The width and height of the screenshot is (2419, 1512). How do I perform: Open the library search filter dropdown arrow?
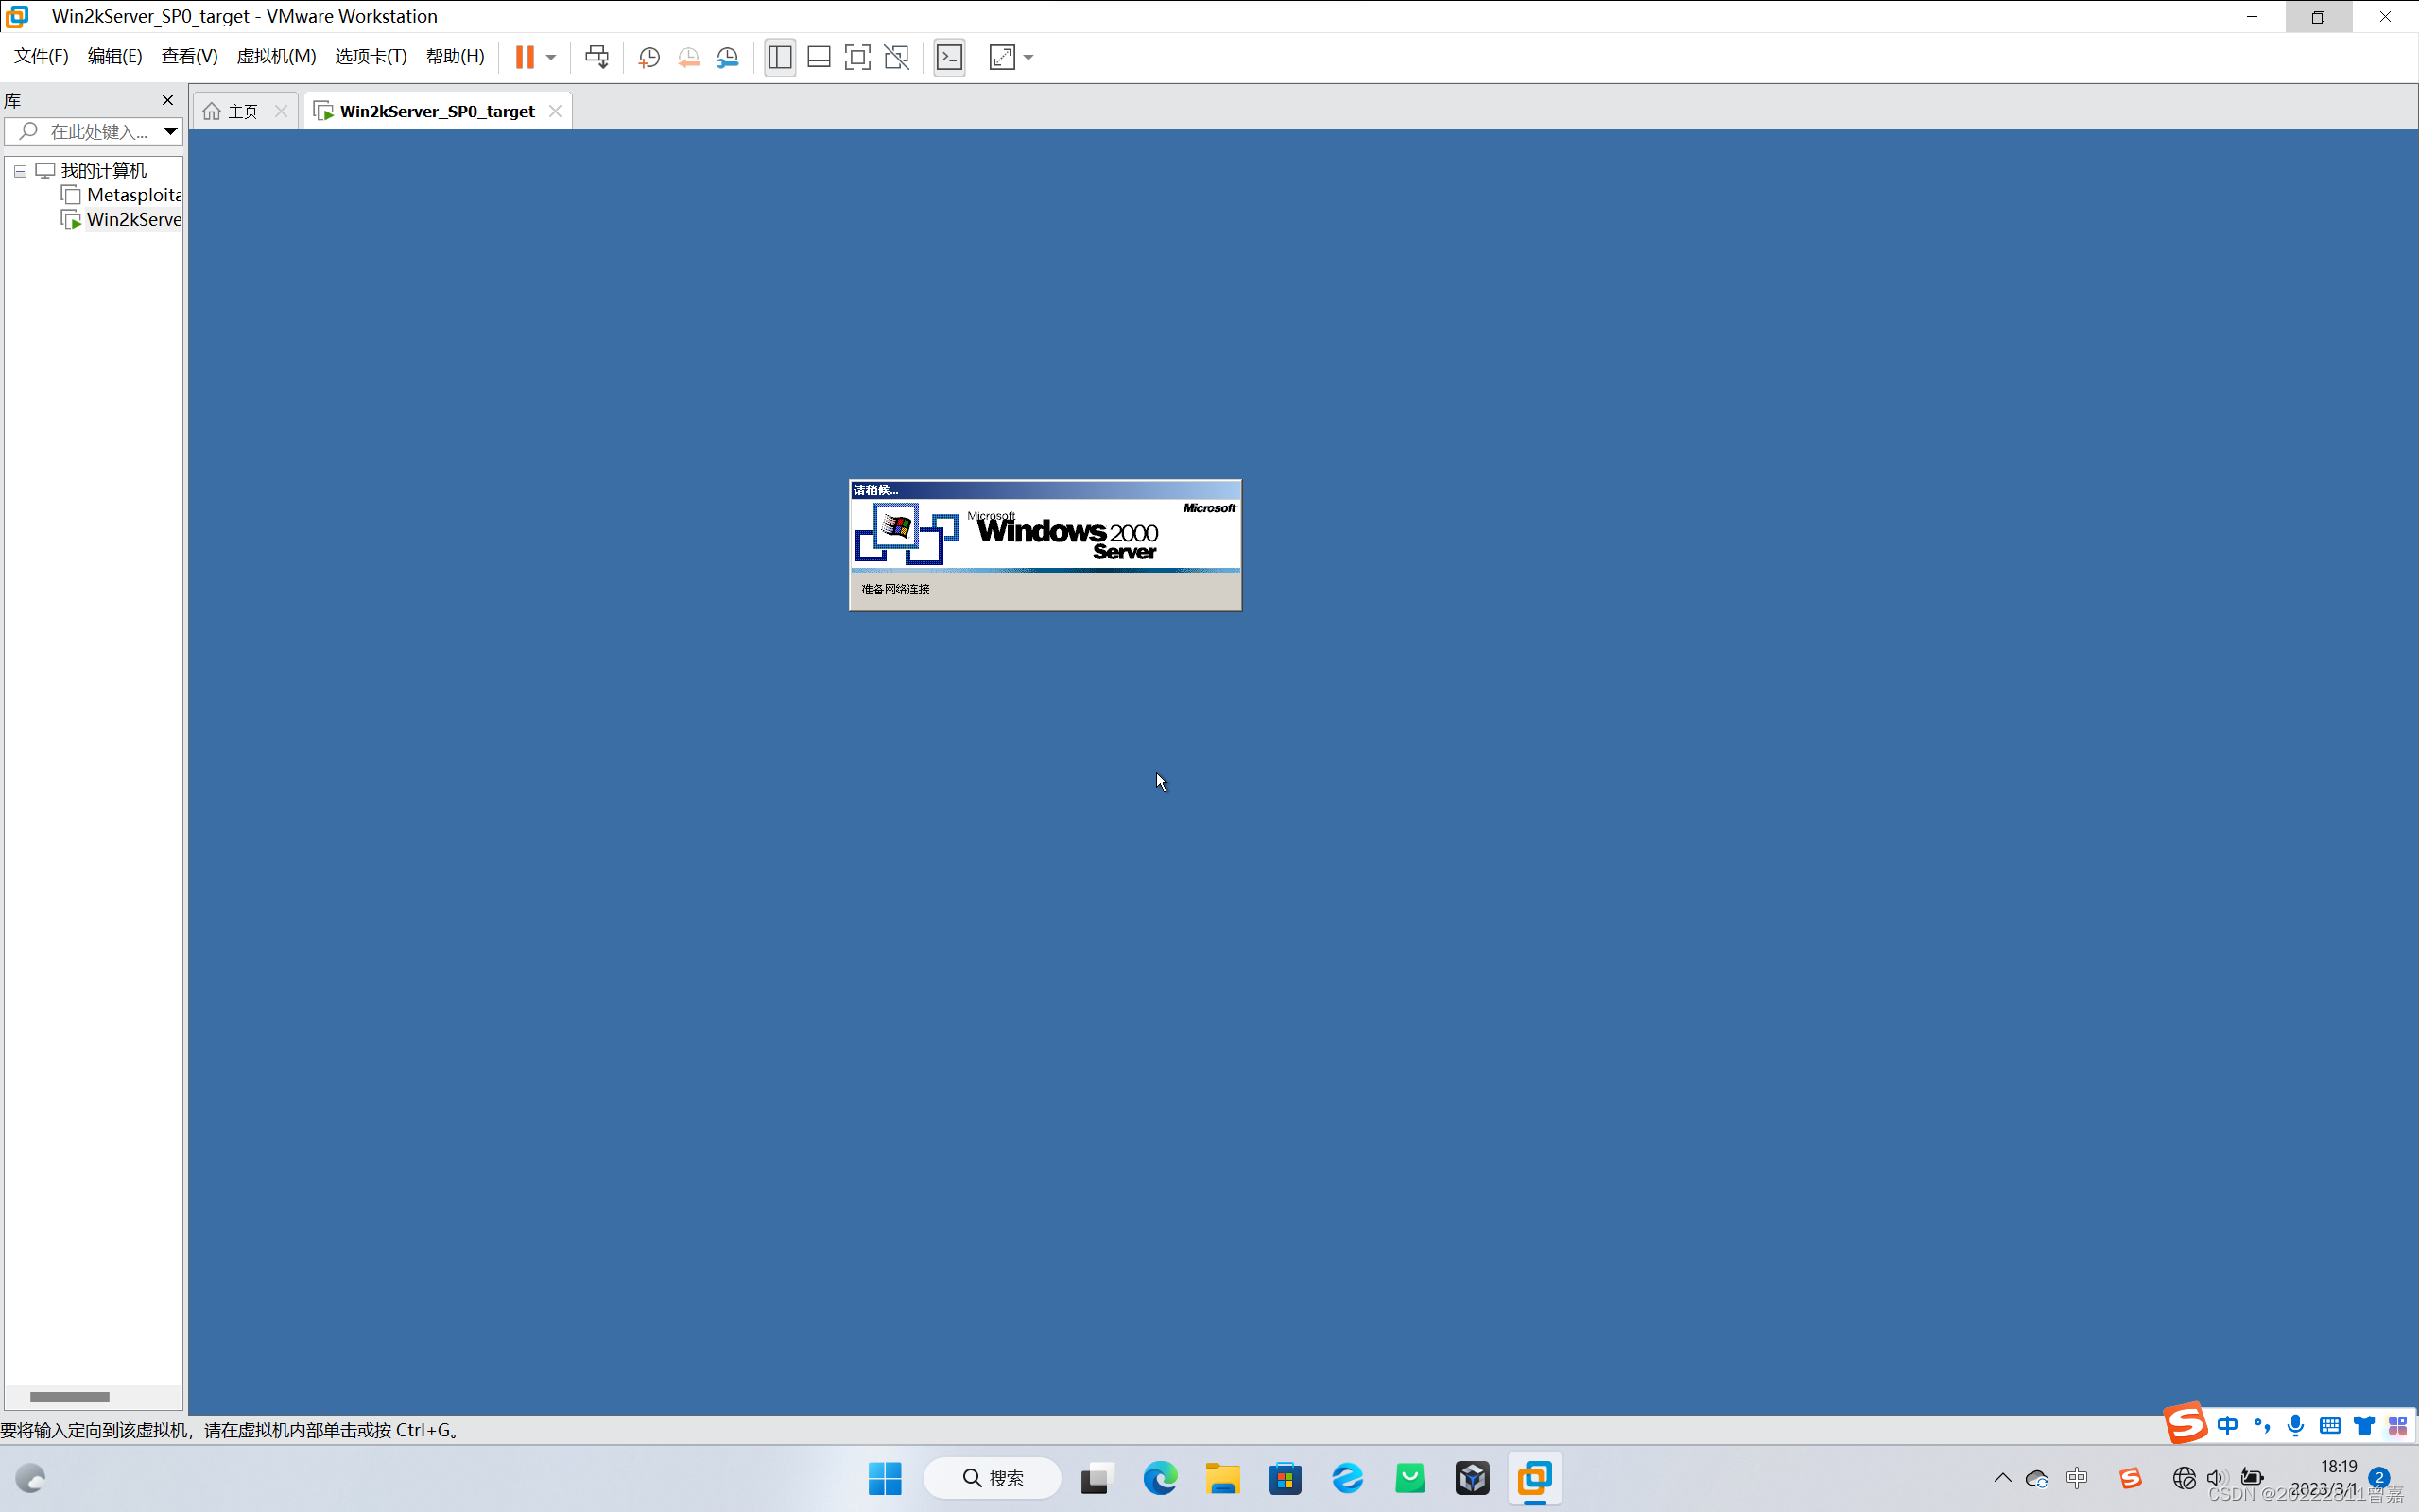[x=170, y=131]
